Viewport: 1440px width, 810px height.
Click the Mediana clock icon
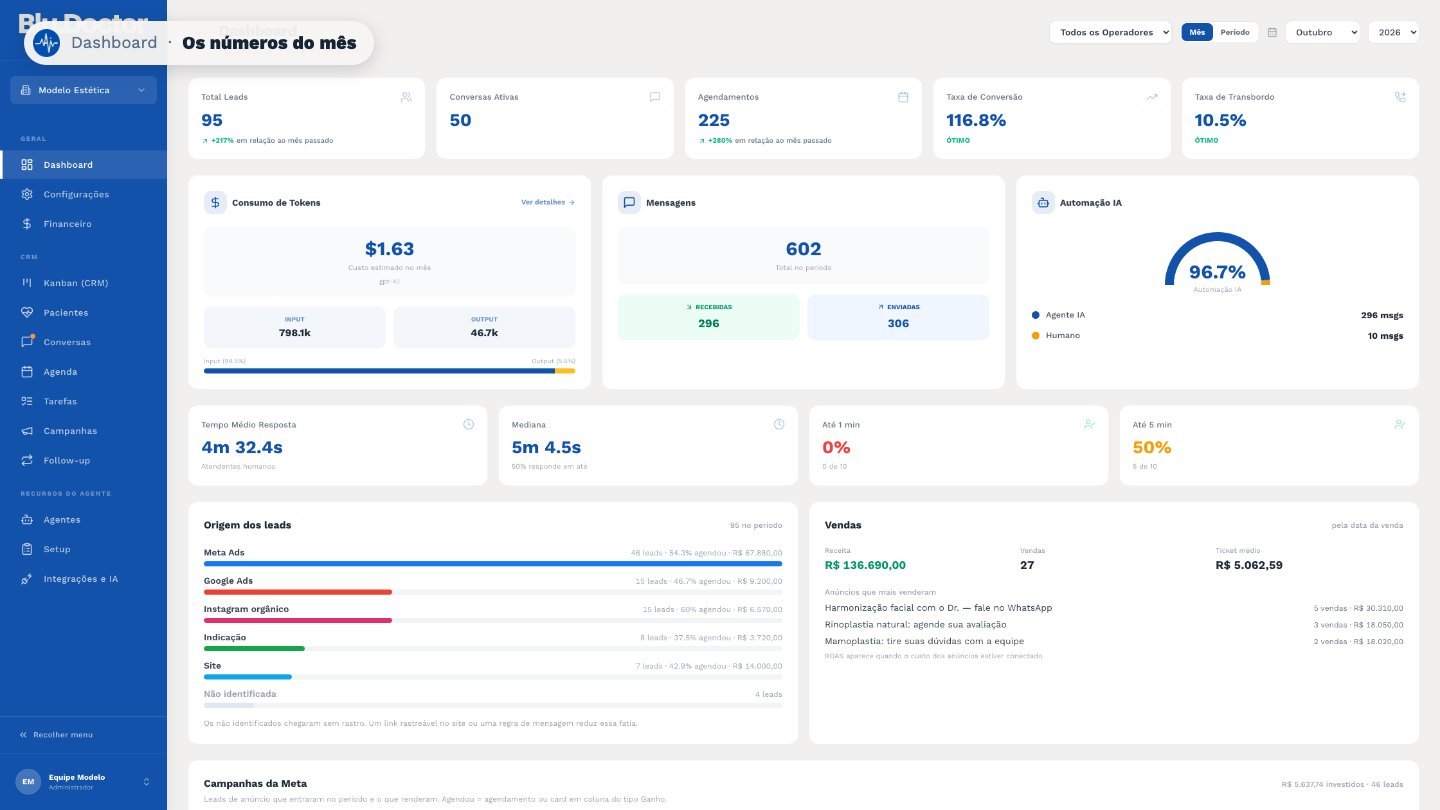click(779, 425)
